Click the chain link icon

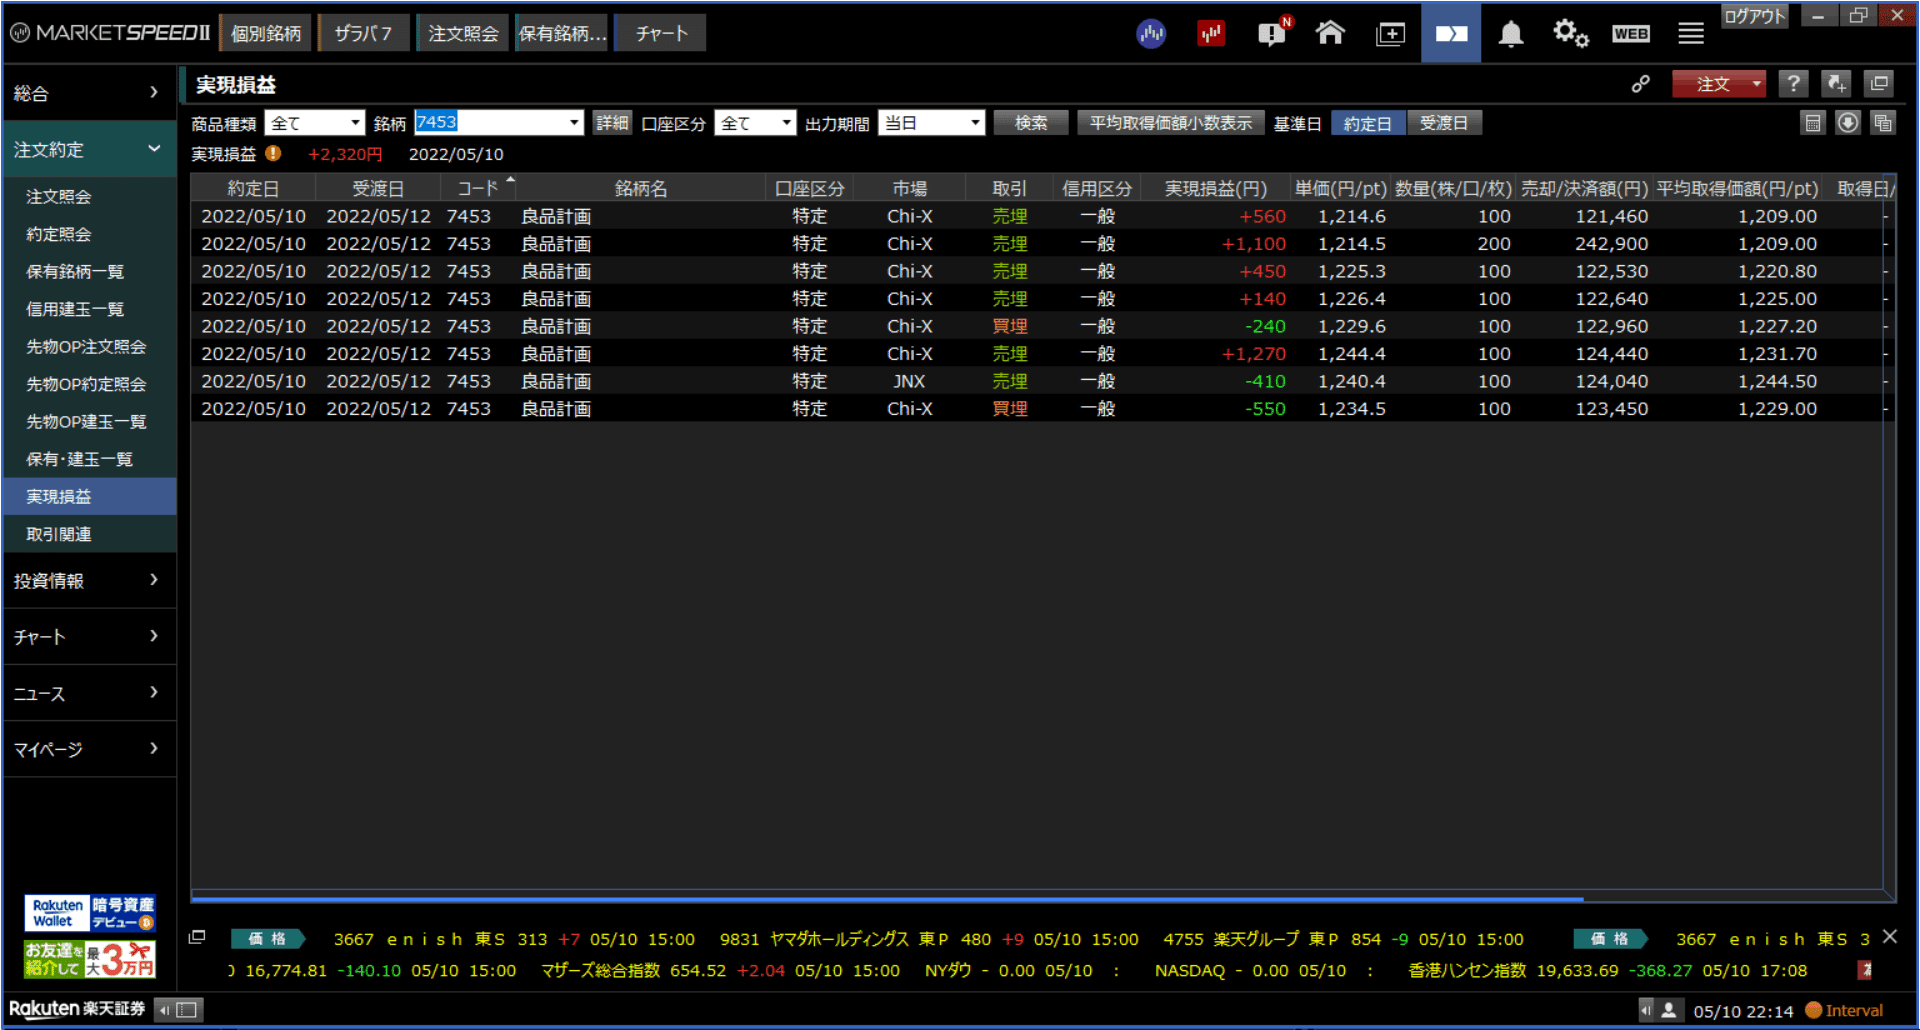coord(1641,84)
